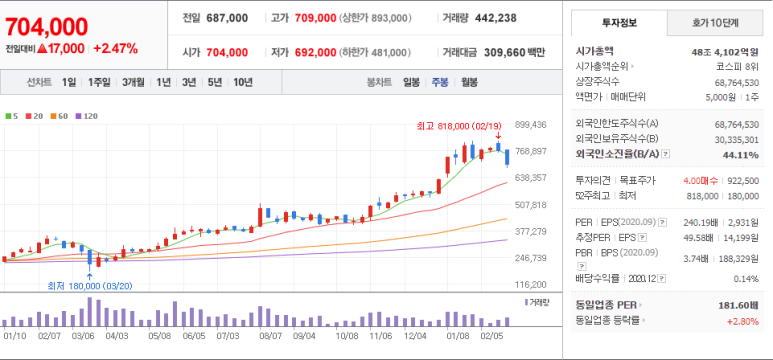Image resolution: width=773 pixels, height=360 pixels.
Task: Click the 상한가 893,000 text
Action: click(375, 18)
